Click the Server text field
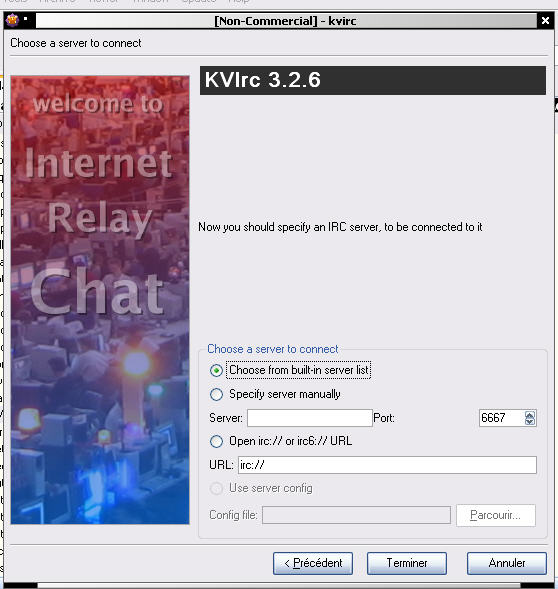This screenshot has width=558, height=589. 310,418
